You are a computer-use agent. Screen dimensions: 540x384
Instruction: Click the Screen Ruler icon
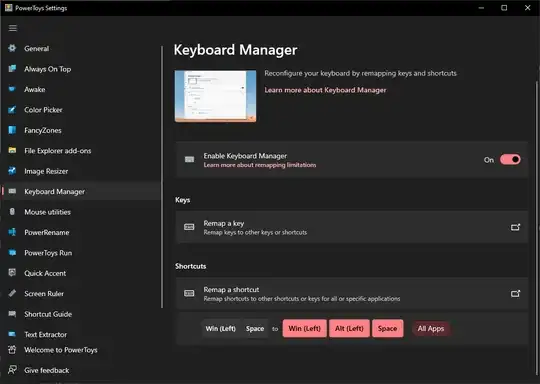[12, 293]
